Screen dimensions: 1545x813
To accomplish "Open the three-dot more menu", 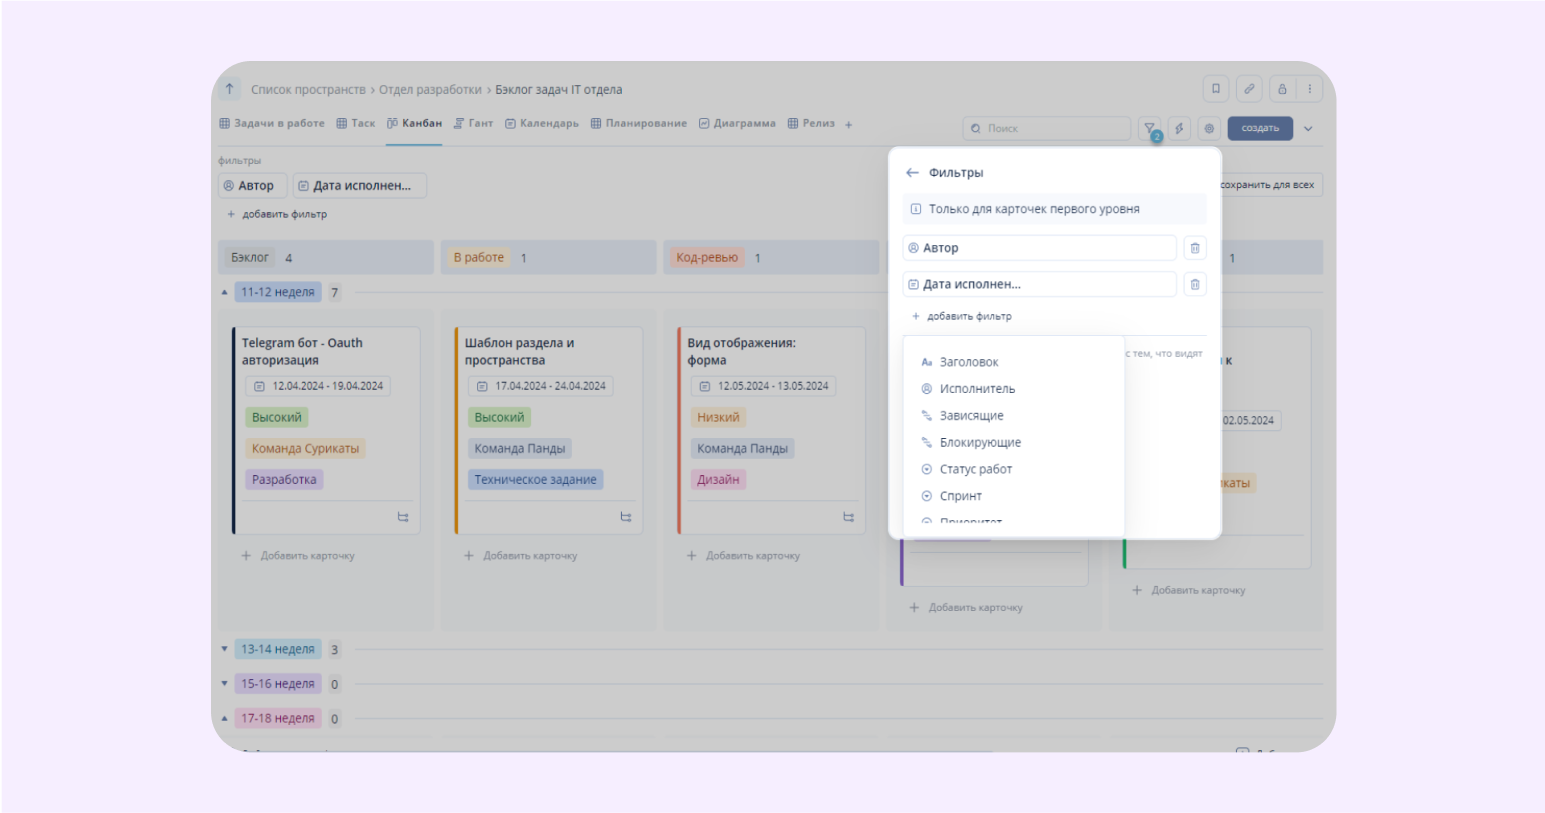I will 1309,89.
